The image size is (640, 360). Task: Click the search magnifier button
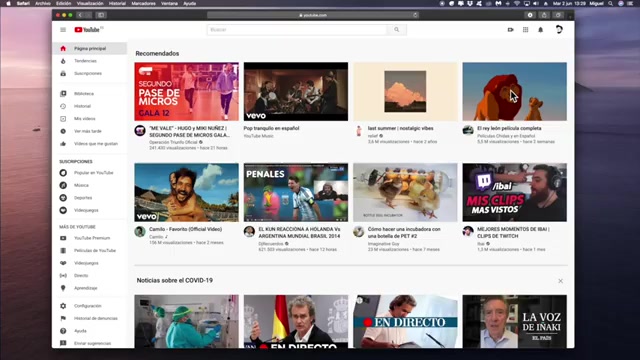[x=396, y=30]
